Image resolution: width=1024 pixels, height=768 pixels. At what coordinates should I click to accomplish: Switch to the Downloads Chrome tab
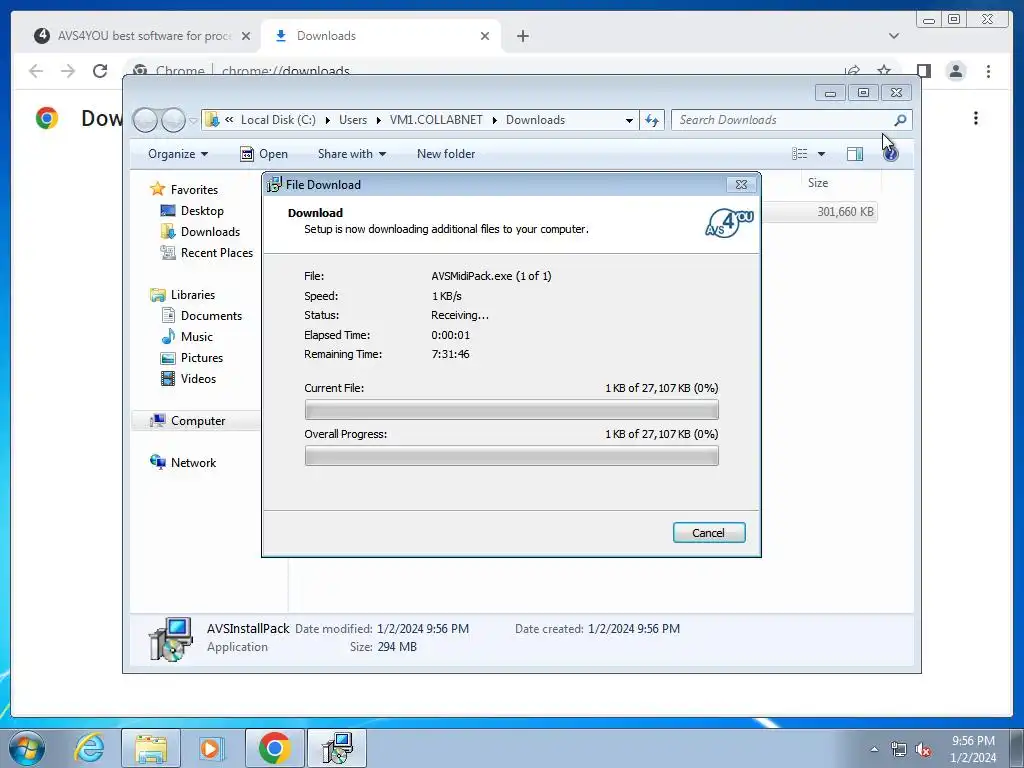pos(381,36)
